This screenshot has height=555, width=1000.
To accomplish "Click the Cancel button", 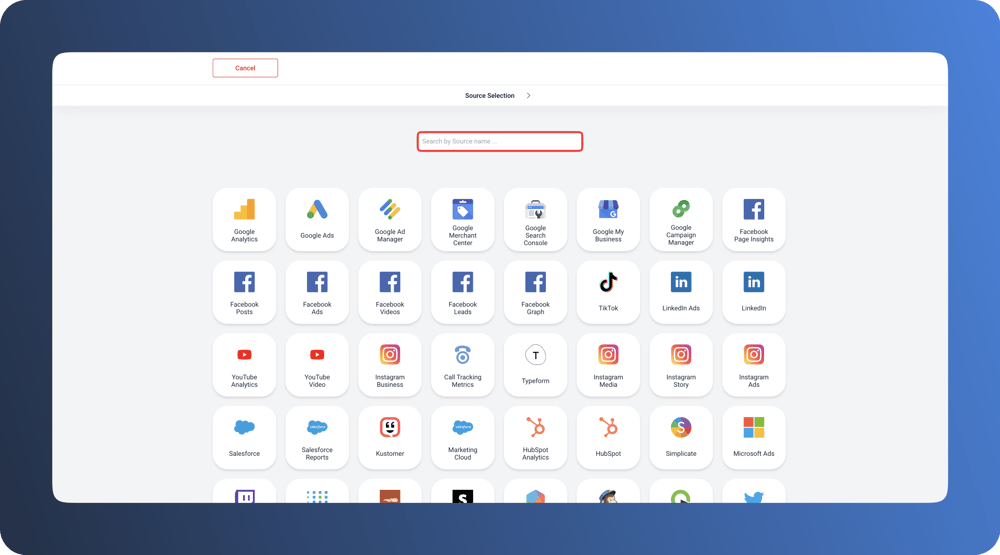I will pyautogui.click(x=245, y=68).
